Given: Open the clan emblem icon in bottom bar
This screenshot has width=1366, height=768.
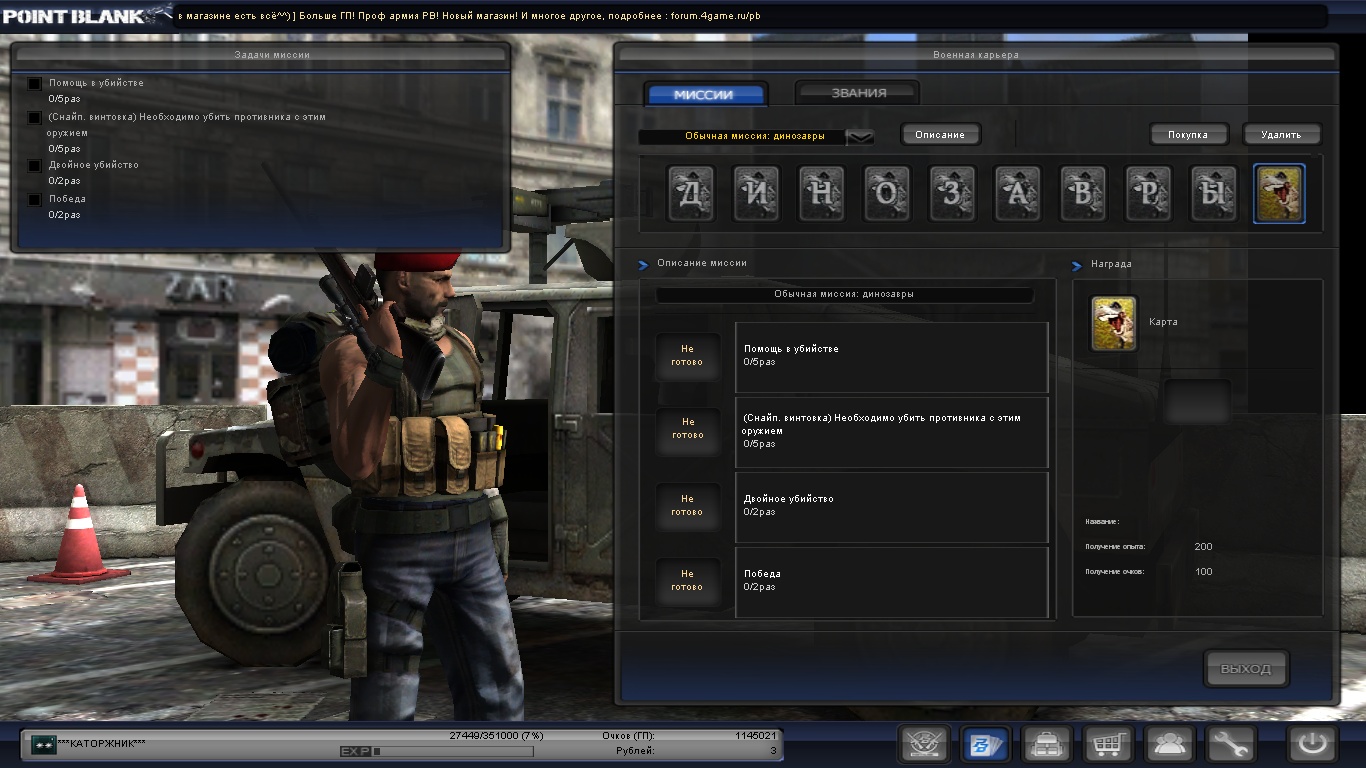Looking at the screenshot, I should (924, 744).
